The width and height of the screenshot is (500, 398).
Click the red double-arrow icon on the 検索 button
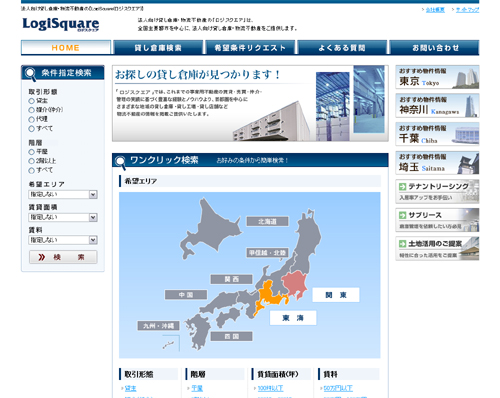pos(42,257)
